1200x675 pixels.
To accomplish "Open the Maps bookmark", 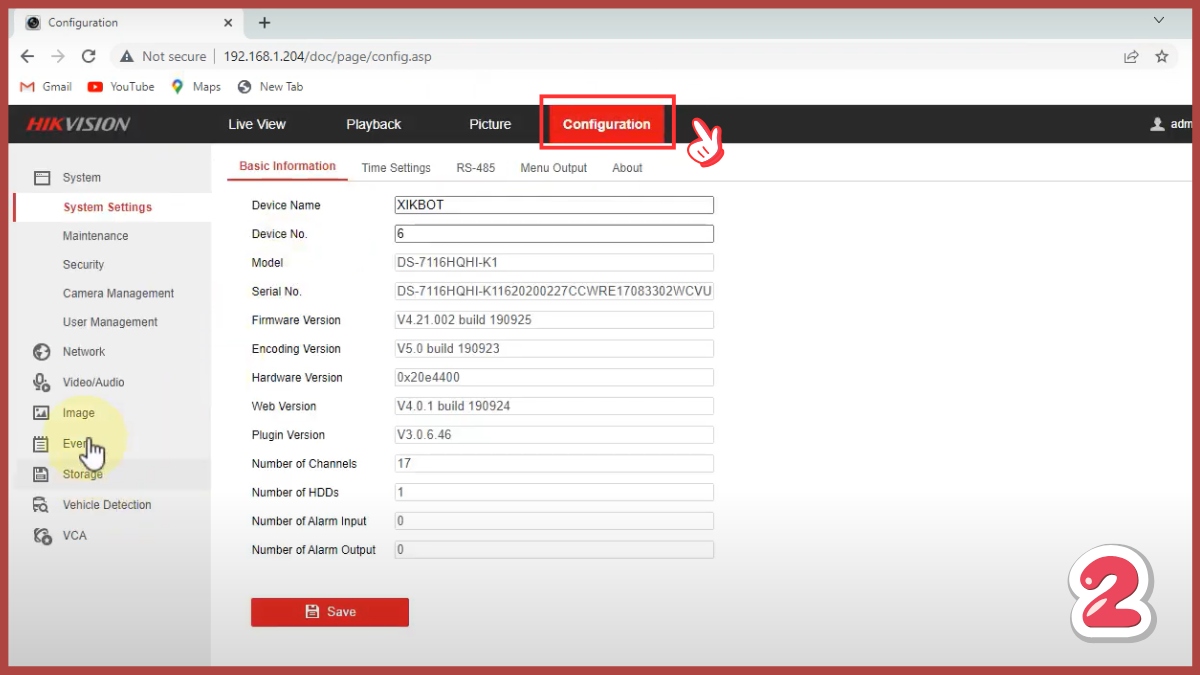I will coord(196,87).
